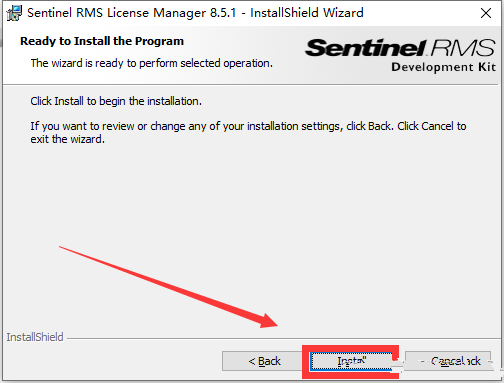
Task: Click the Install button to begin installation
Action: (x=351, y=361)
